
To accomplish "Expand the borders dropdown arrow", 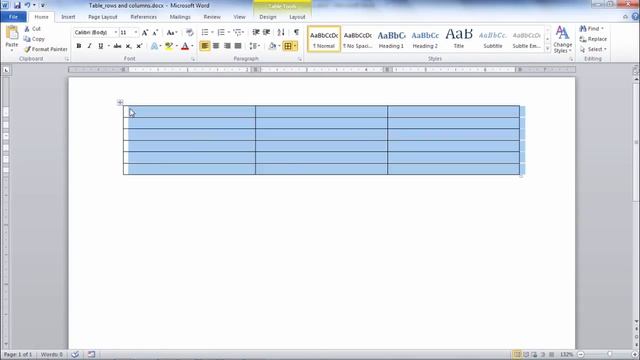I will [295, 46].
